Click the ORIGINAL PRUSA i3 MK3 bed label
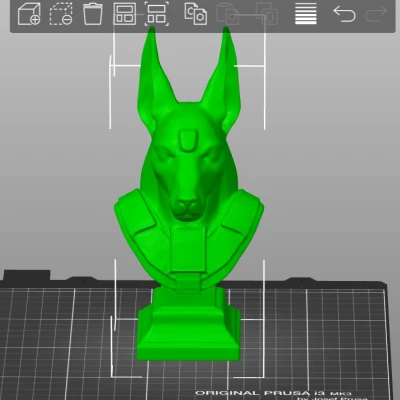 coord(273,393)
